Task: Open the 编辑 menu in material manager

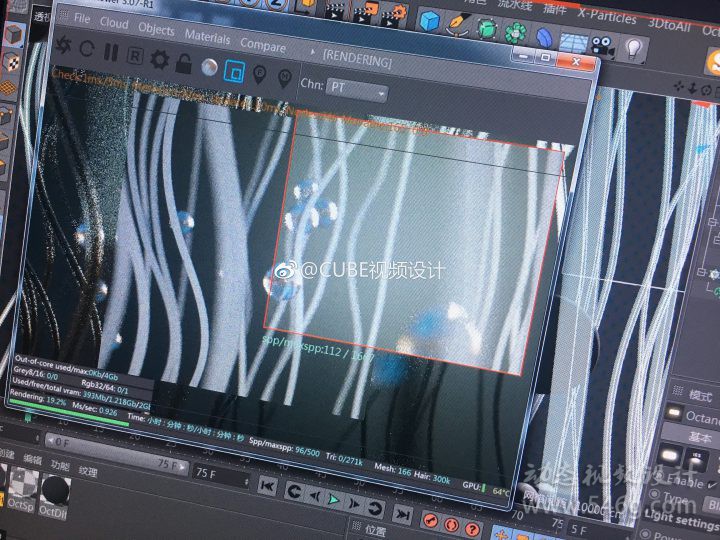Action: click(33, 460)
